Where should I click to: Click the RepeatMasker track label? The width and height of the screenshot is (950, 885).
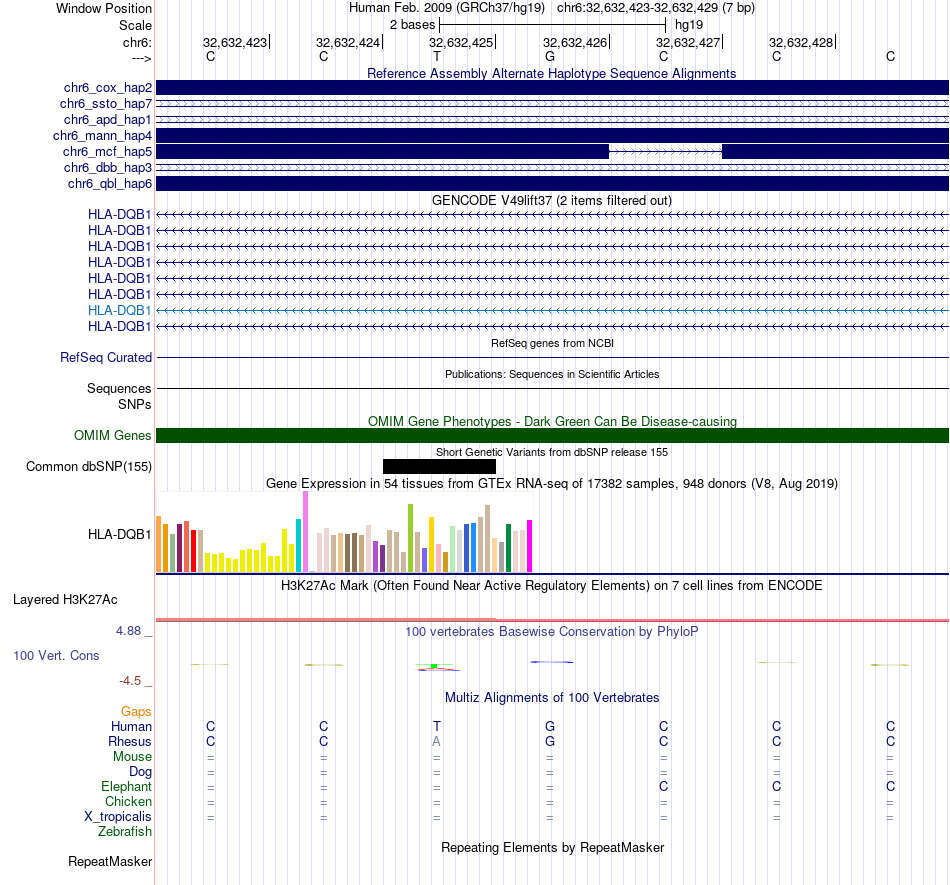110,861
